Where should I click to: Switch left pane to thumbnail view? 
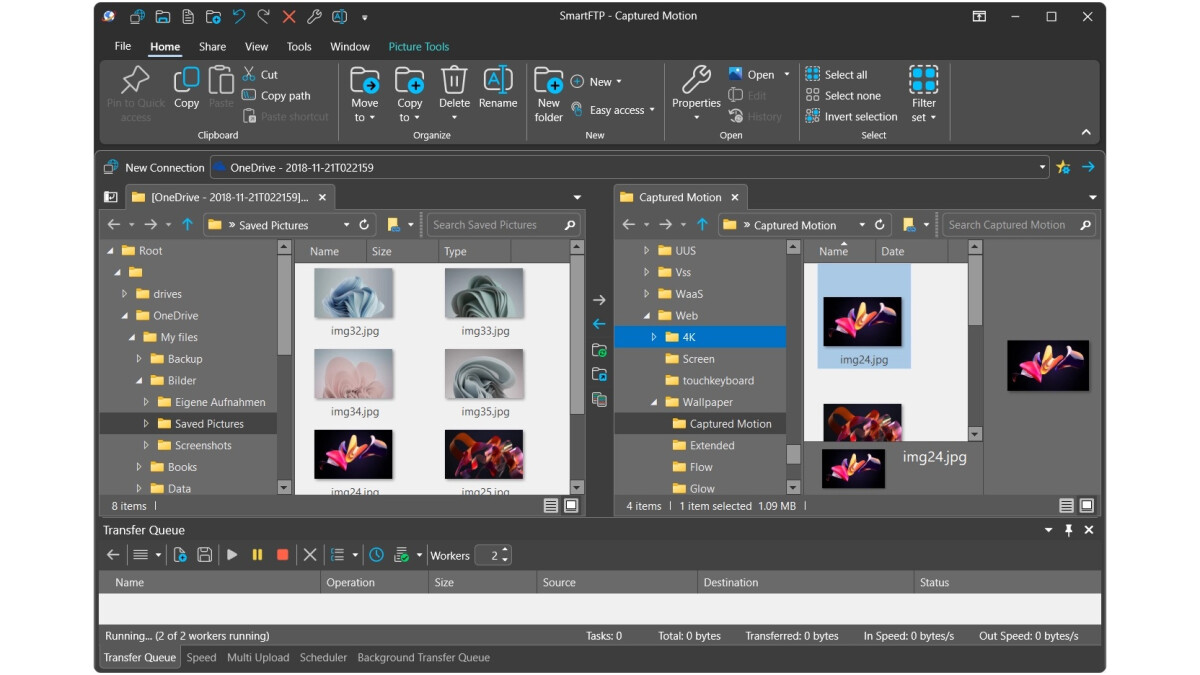tap(571, 506)
